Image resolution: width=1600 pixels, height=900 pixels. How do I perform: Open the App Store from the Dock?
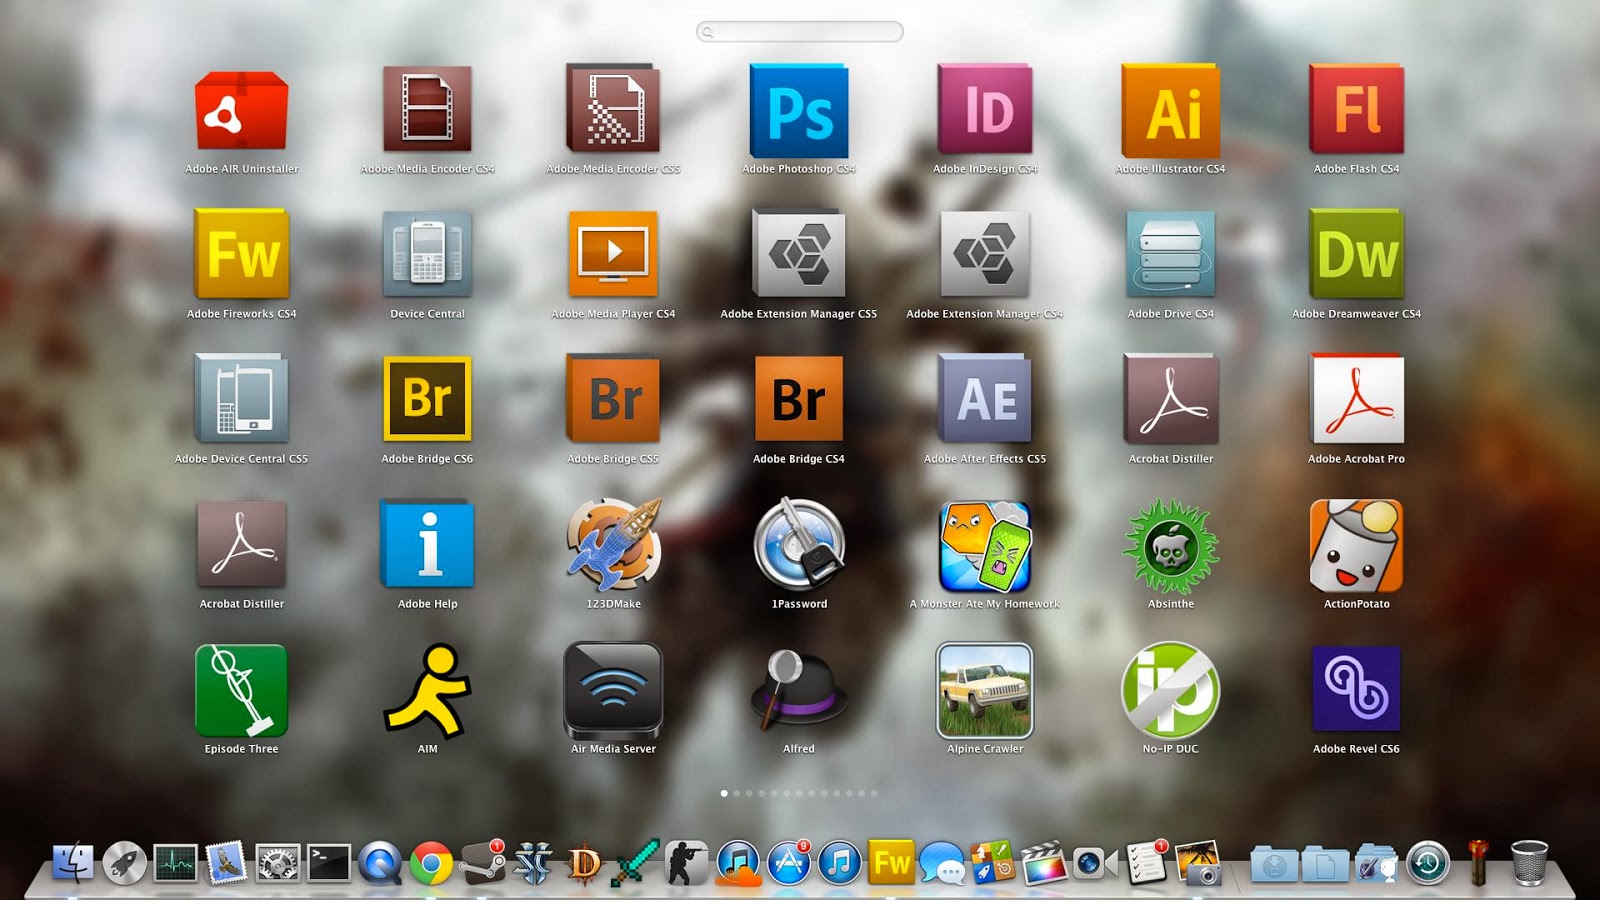[x=789, y=862]
